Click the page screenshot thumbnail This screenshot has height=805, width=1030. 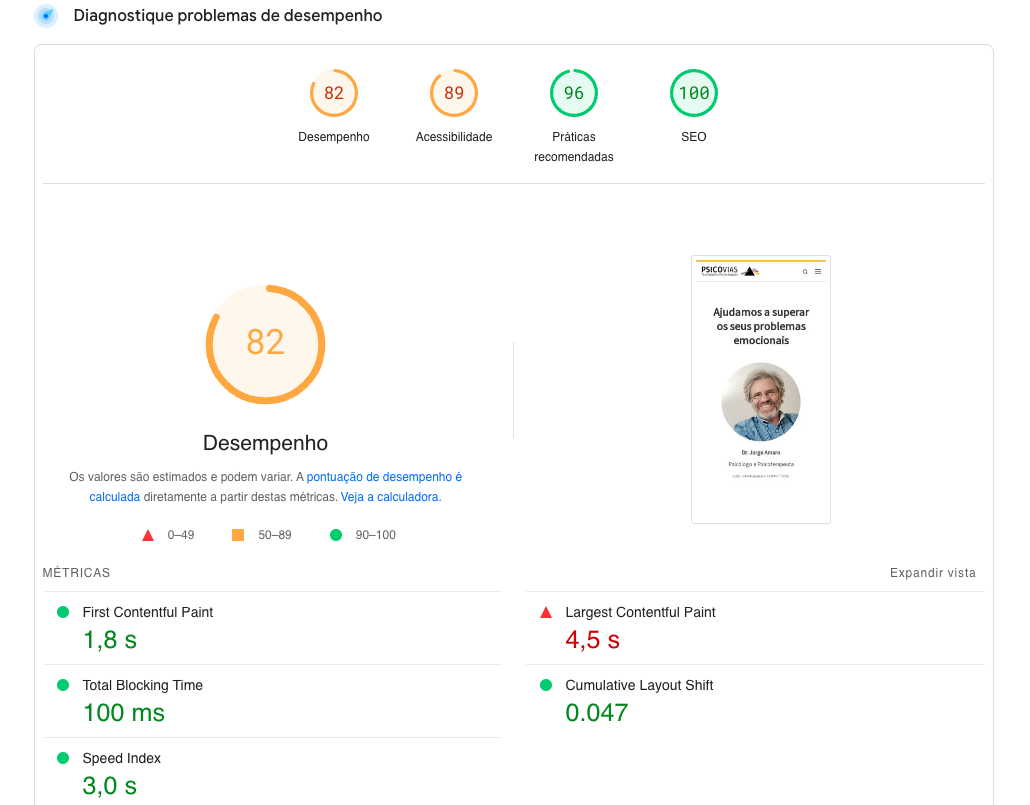point(760,389)
